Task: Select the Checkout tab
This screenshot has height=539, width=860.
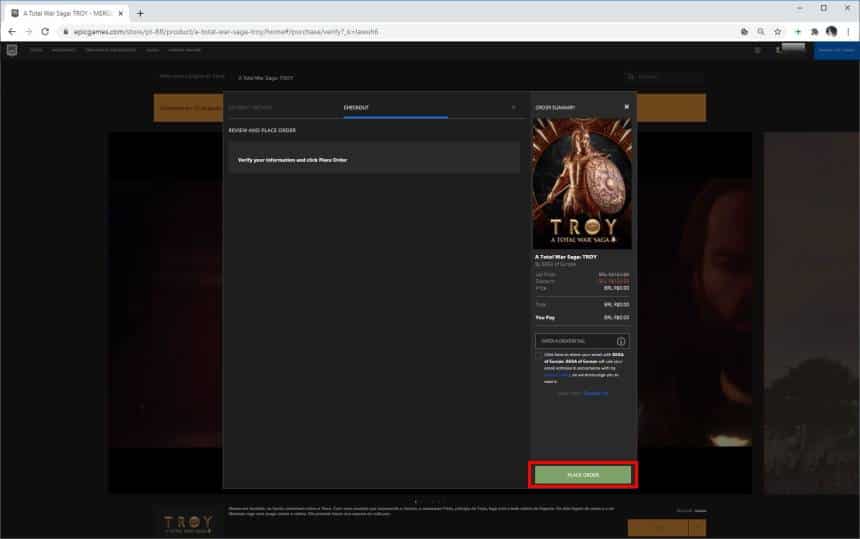Action: [356, 107]
